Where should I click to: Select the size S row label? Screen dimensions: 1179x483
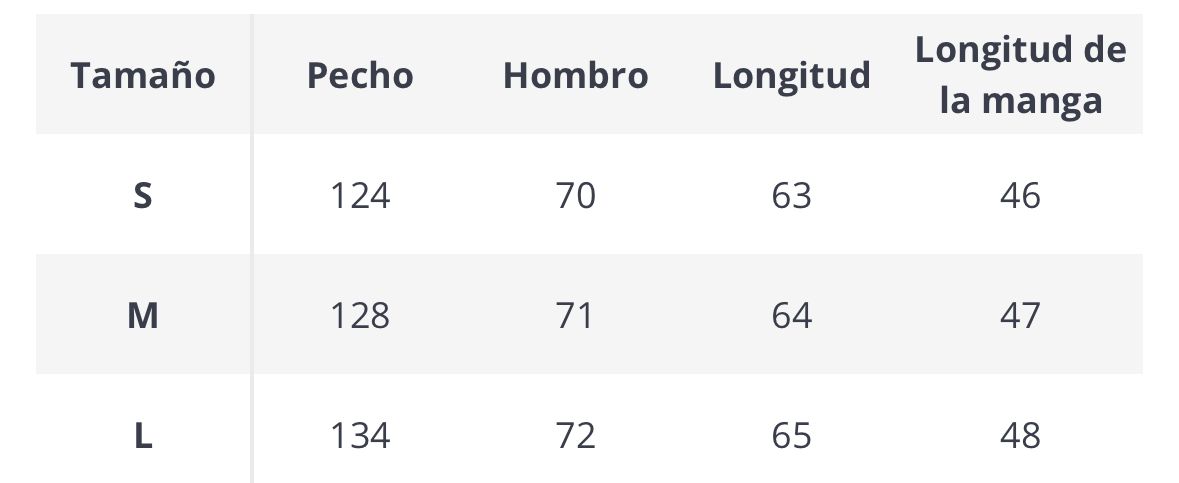pyautogui.click(x=143, y=195)
